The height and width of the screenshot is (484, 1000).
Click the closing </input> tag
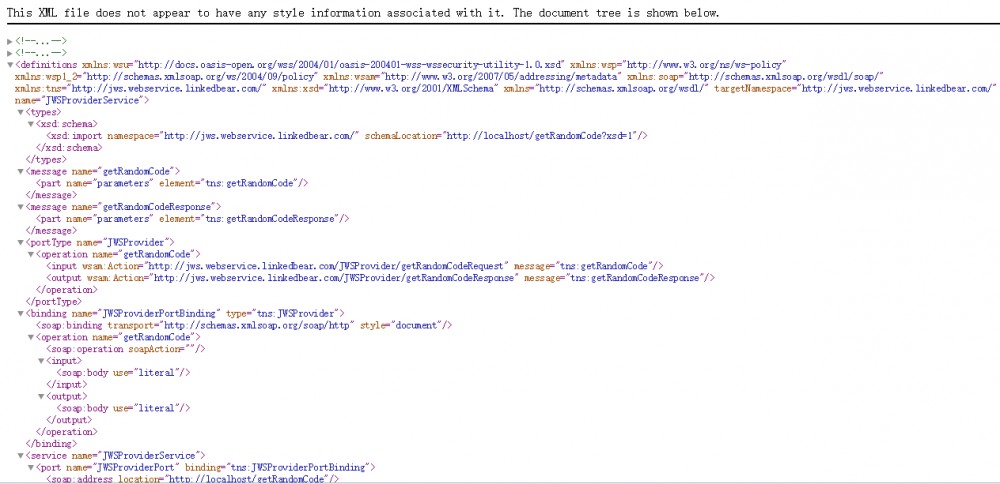67,385
